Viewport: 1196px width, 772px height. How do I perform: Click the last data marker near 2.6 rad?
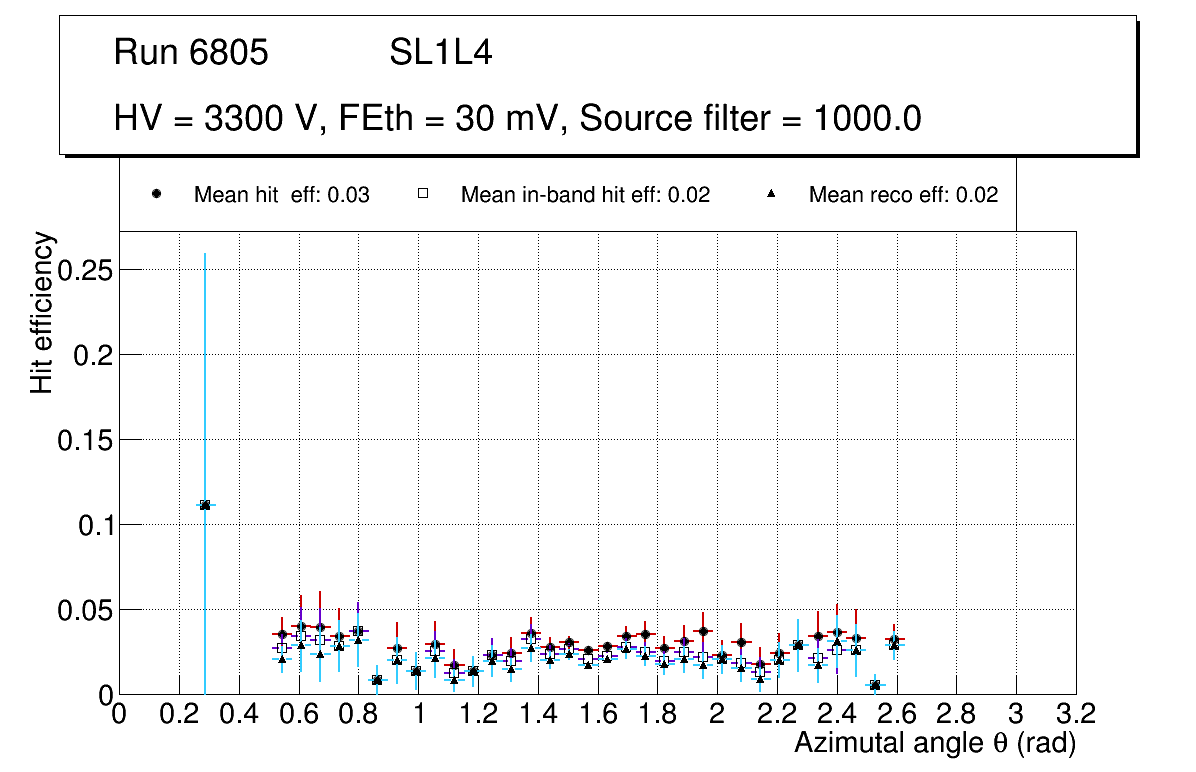click(895, 641)
